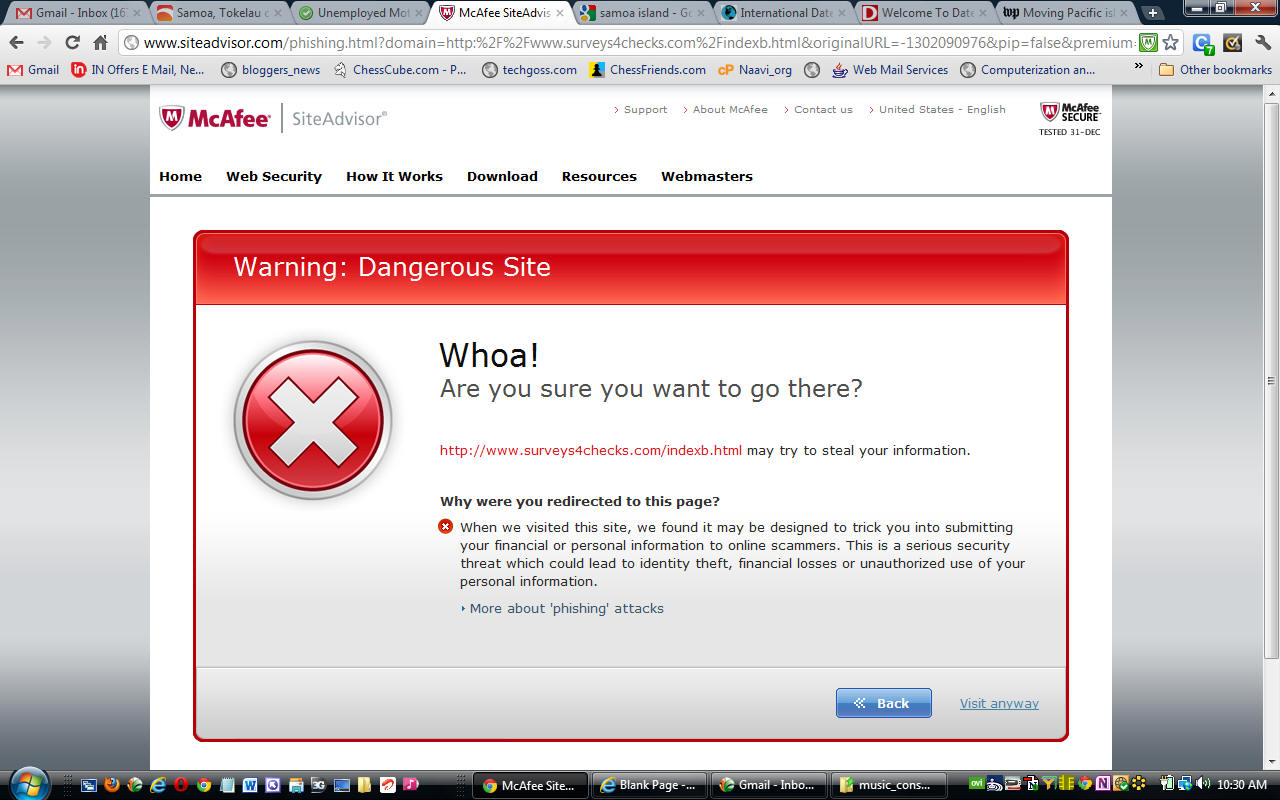Screen dimensions: 1280x800
Task: Open the Notepad quick launch icon
Action: coord(227,785)
